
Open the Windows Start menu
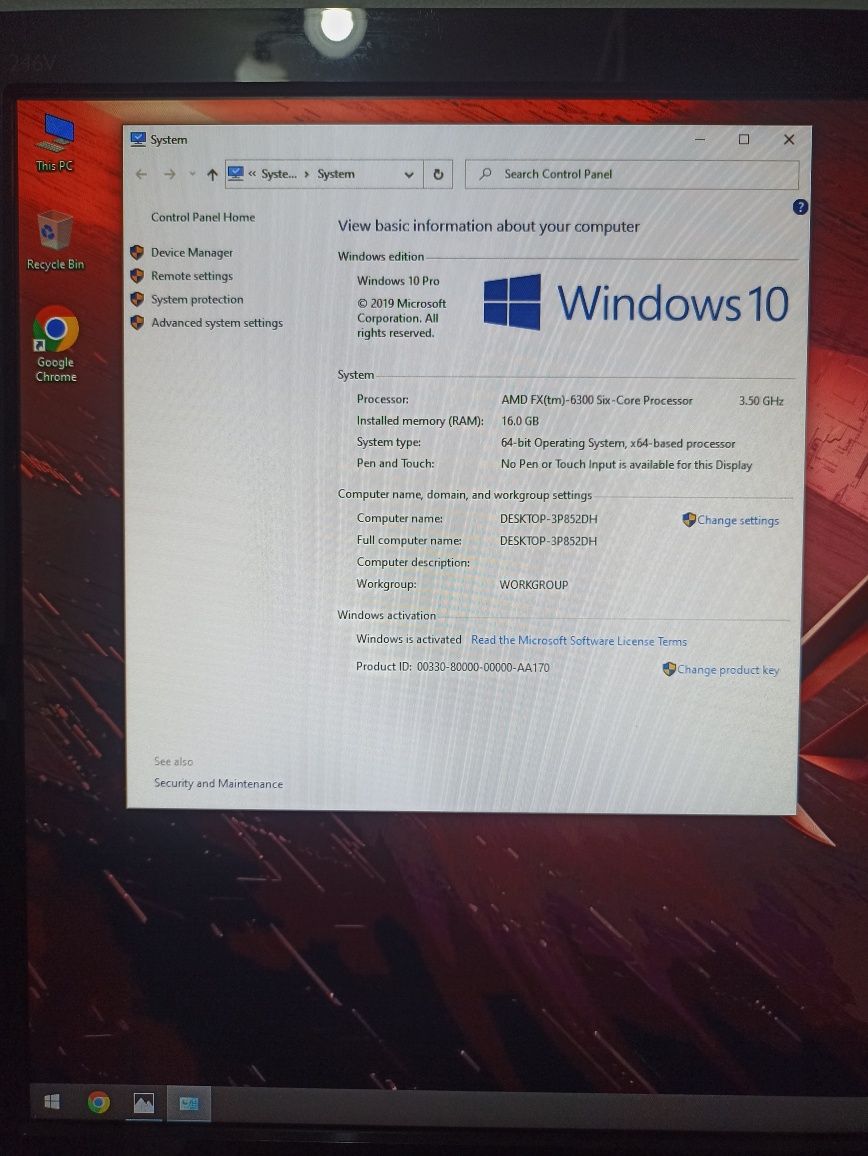52,1101
